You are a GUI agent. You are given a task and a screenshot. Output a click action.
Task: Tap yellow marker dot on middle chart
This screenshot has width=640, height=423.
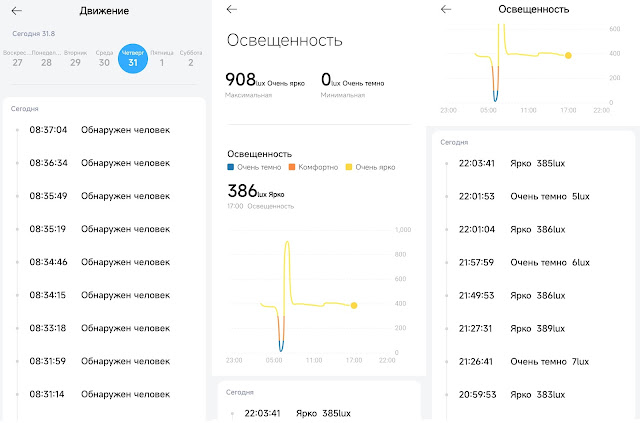[x=354, y=305]
